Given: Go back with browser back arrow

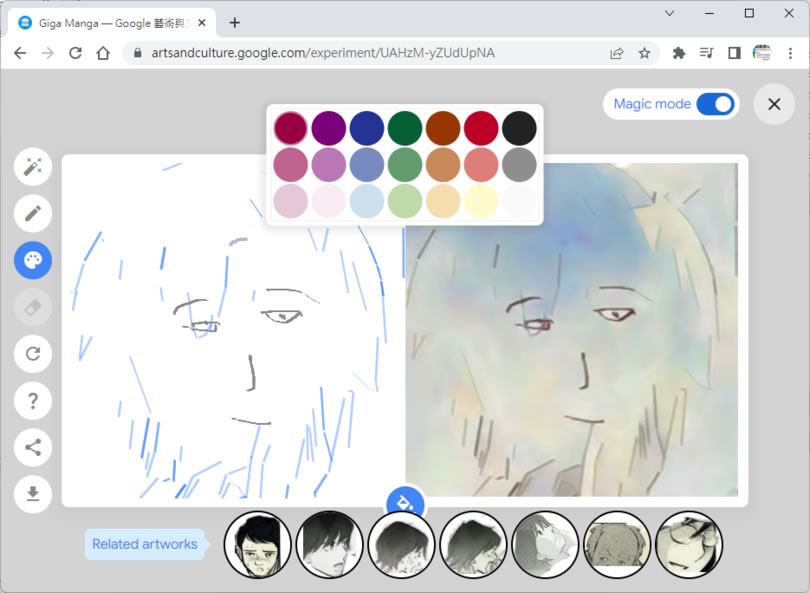Looking at the screenshot, I should tap(20, 53).
